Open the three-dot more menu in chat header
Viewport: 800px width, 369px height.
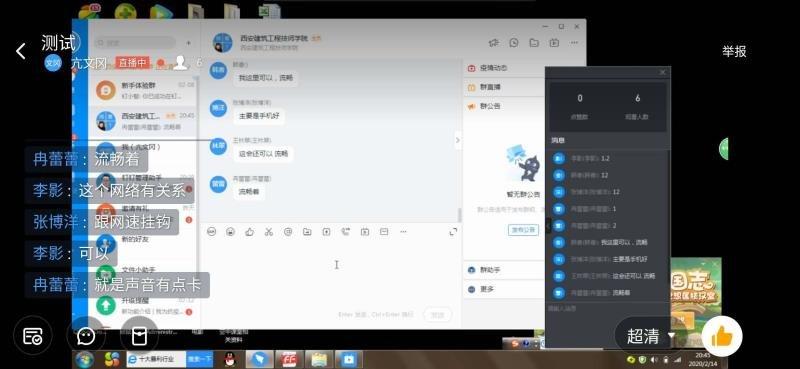tap(574, 43)
